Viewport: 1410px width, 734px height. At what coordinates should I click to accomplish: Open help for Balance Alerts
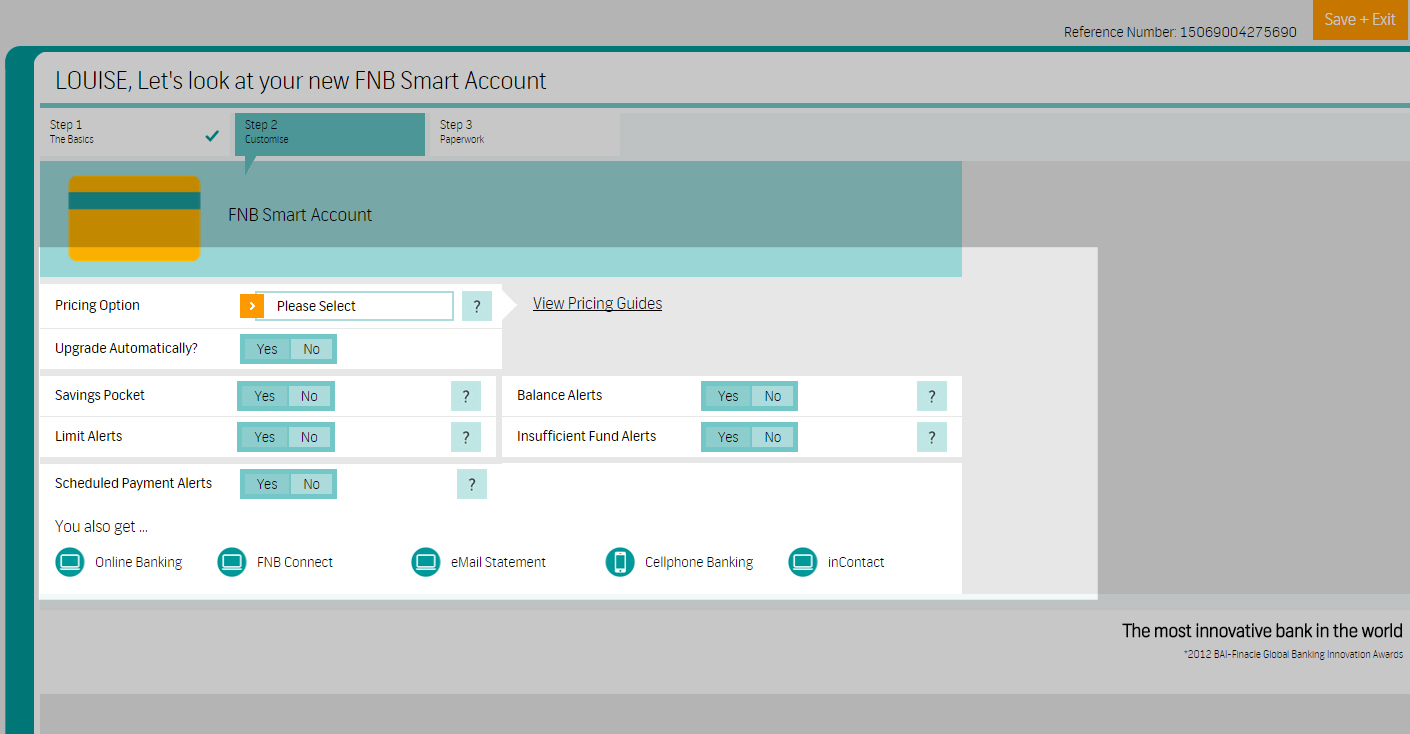click(x=932, y=396)
